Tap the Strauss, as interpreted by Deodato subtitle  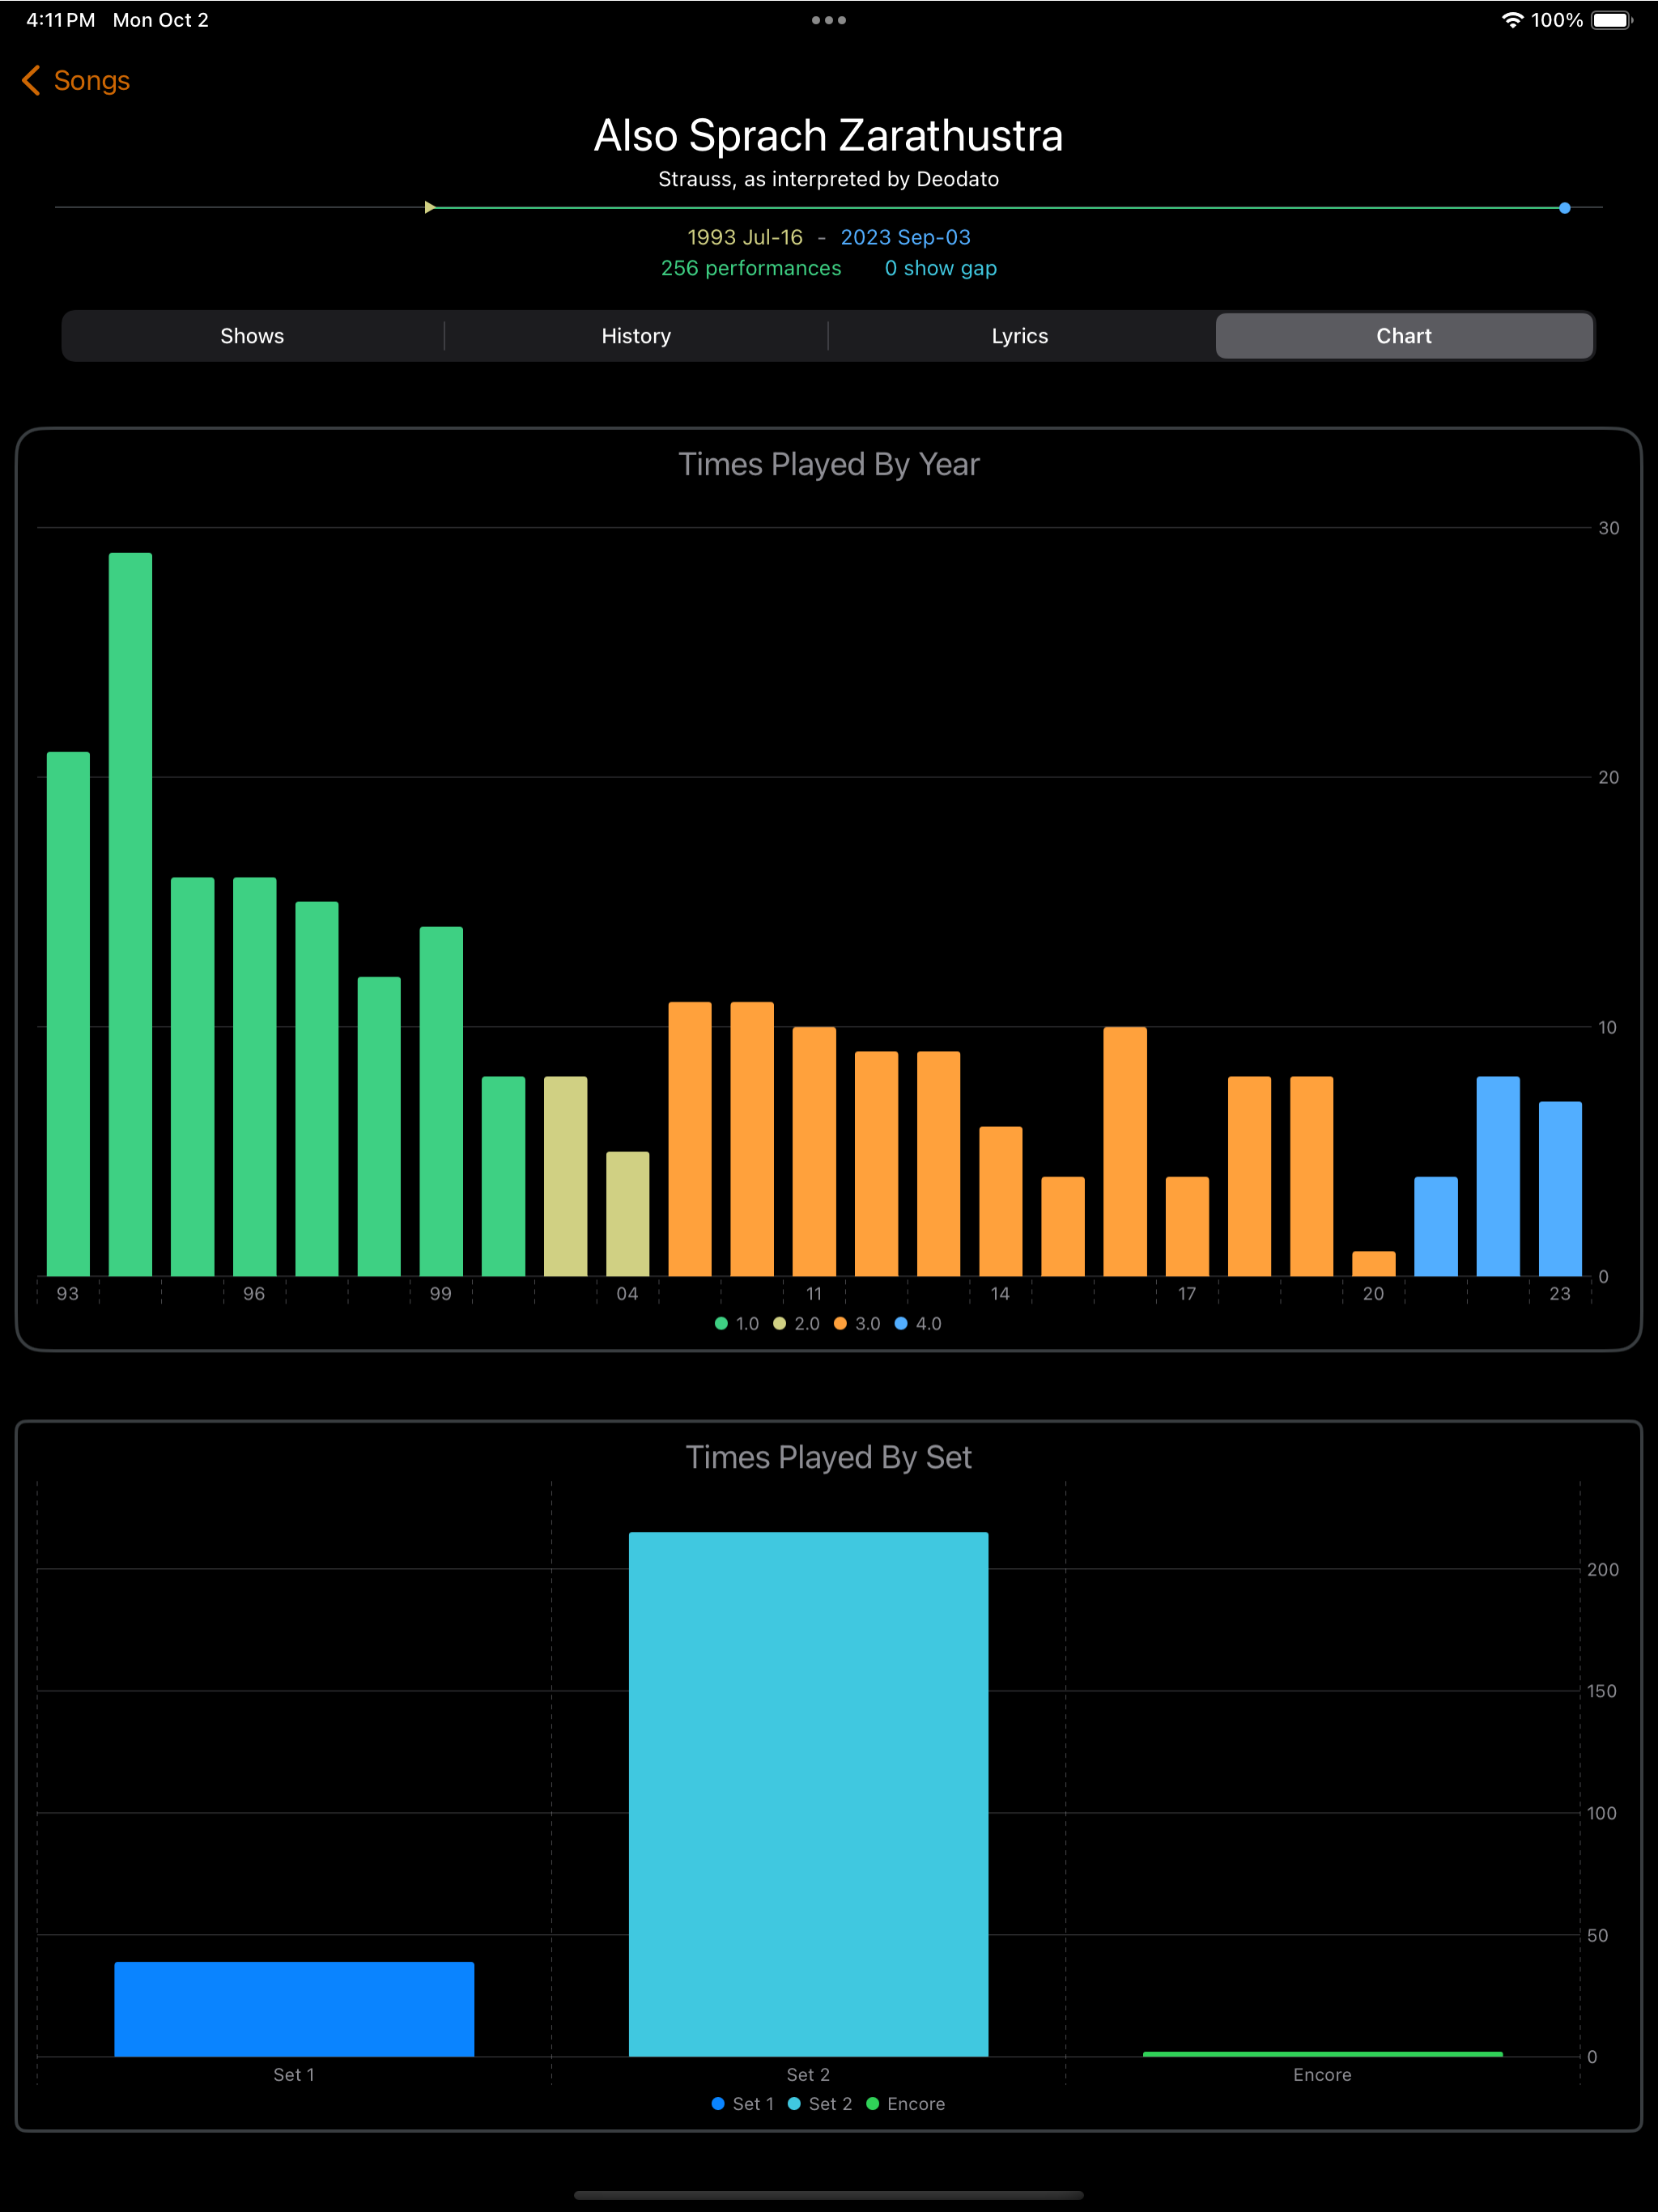(829, 179)
